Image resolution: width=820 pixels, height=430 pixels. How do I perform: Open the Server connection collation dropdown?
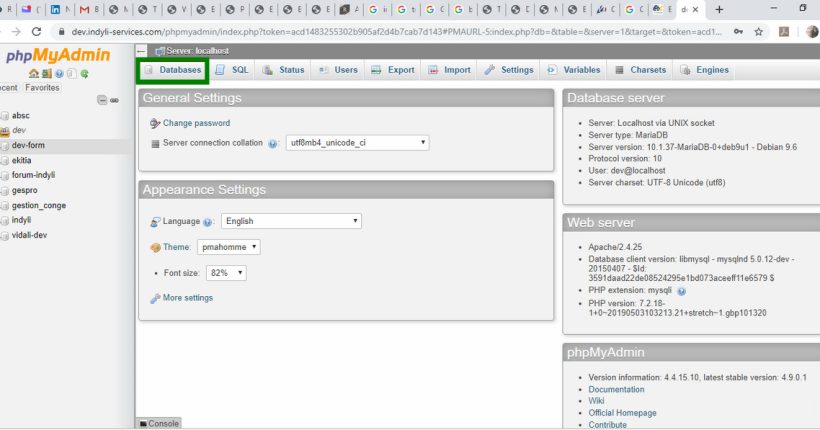tap(357, 143)
